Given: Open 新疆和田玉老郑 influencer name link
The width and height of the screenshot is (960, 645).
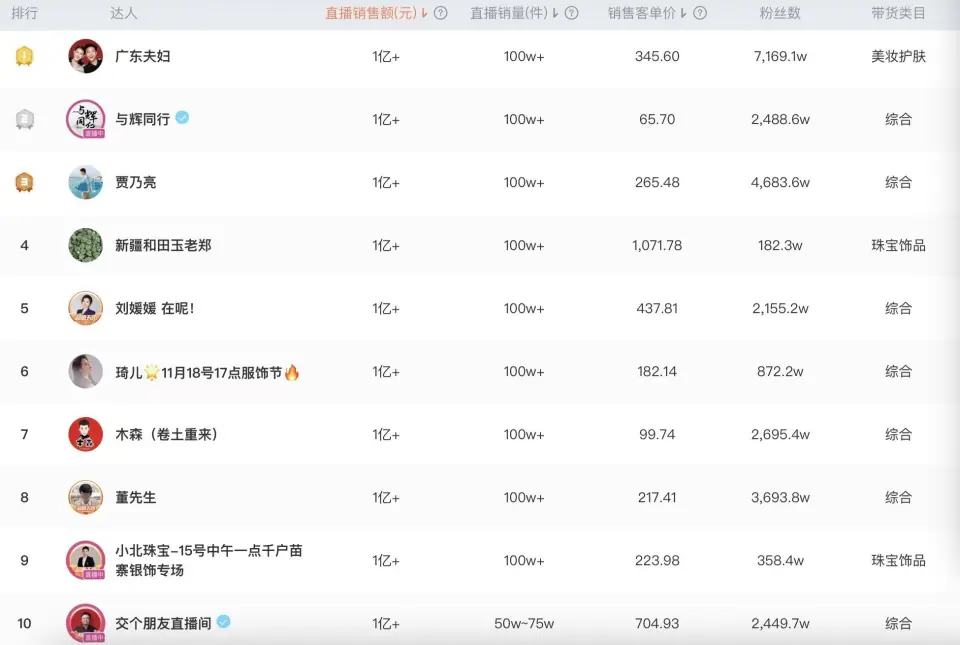Looking at the screenshot, I should (163, 245).
